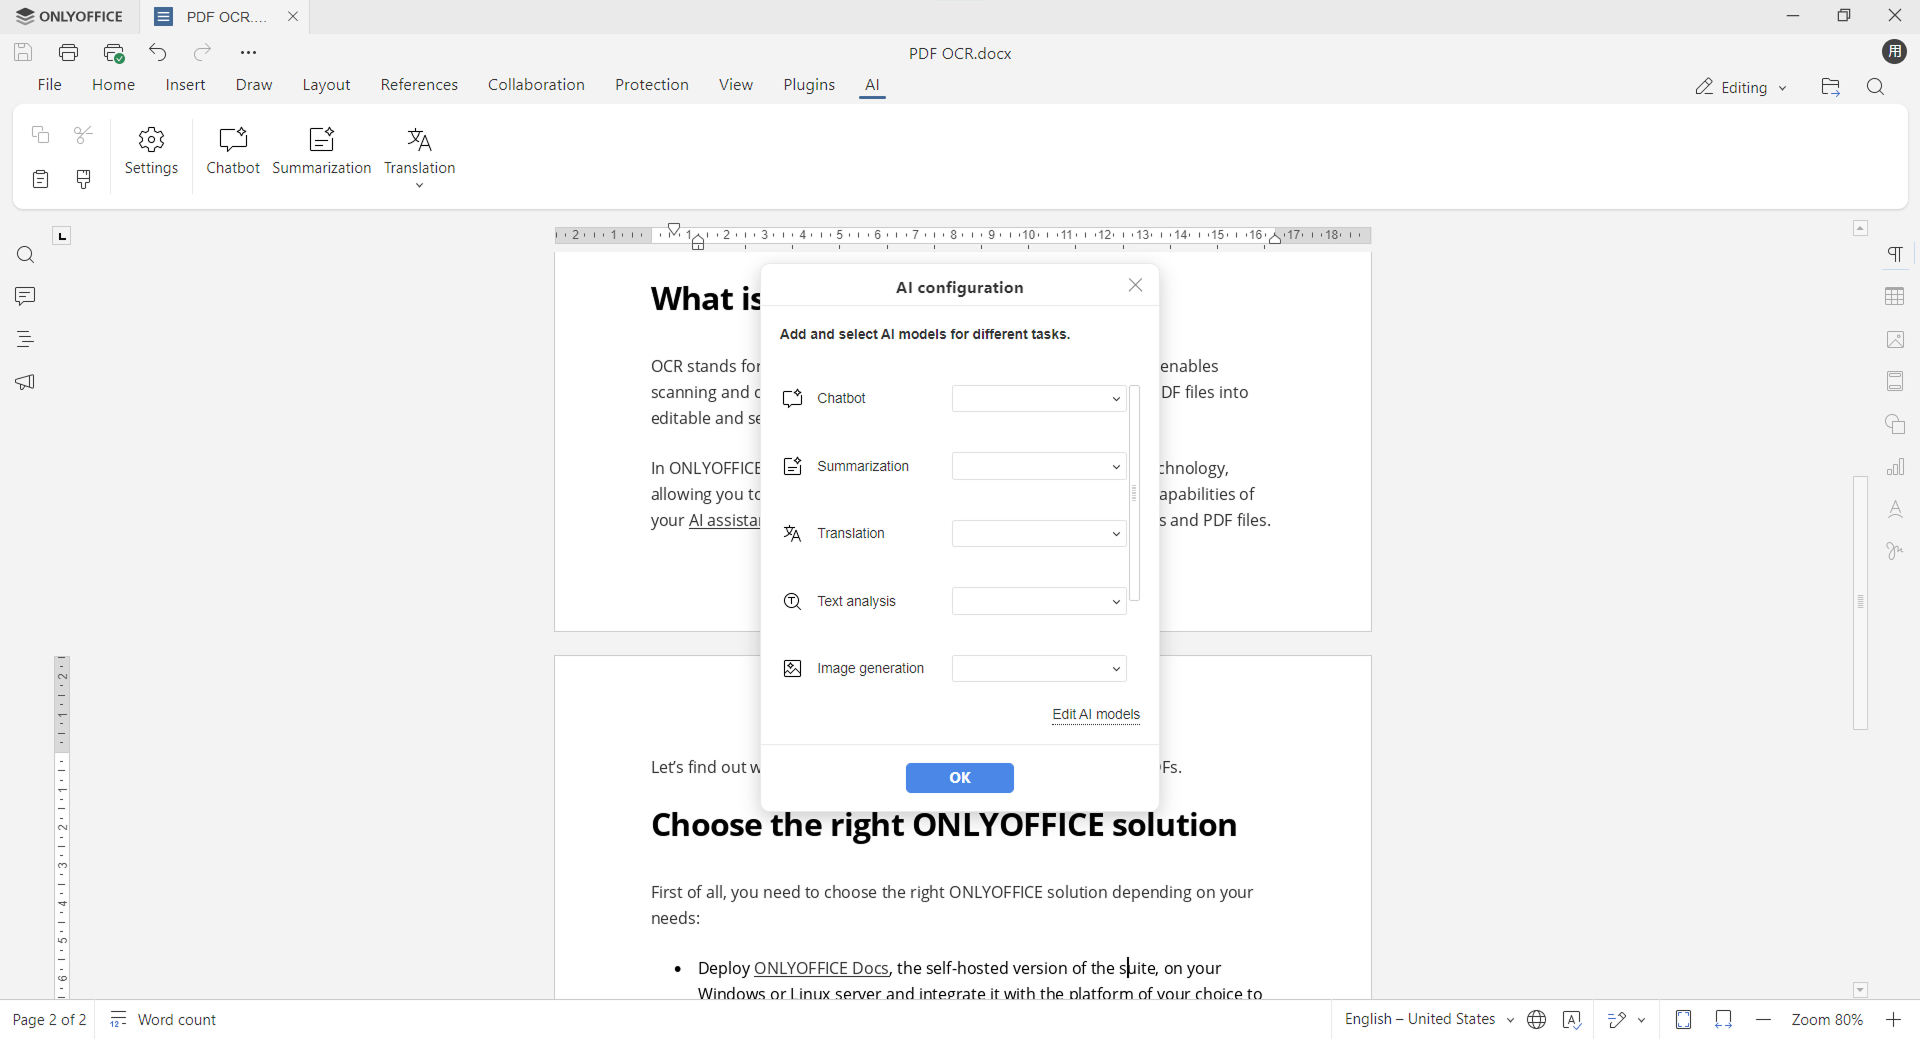Image resolution: width=1920 pixels, height=1039 pixels.
Task: Open signature settings in right sidebar
Action: point(1896,552)
